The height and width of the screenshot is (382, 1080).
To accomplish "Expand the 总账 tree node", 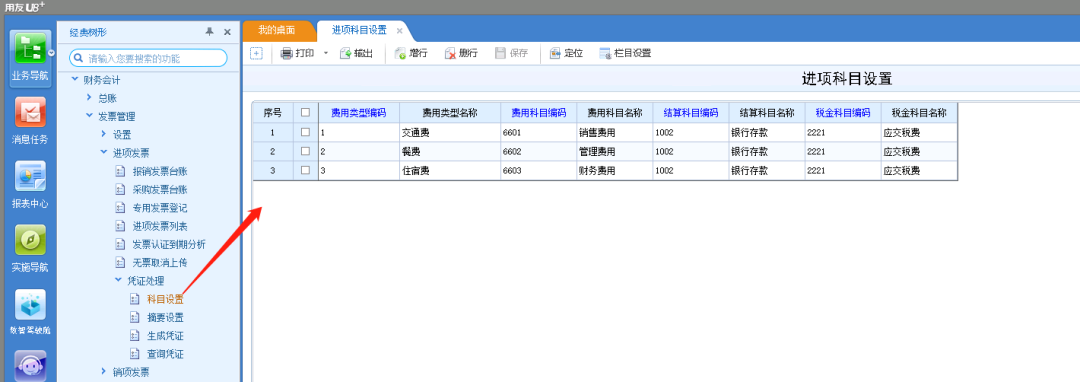I will coord(89,98).
